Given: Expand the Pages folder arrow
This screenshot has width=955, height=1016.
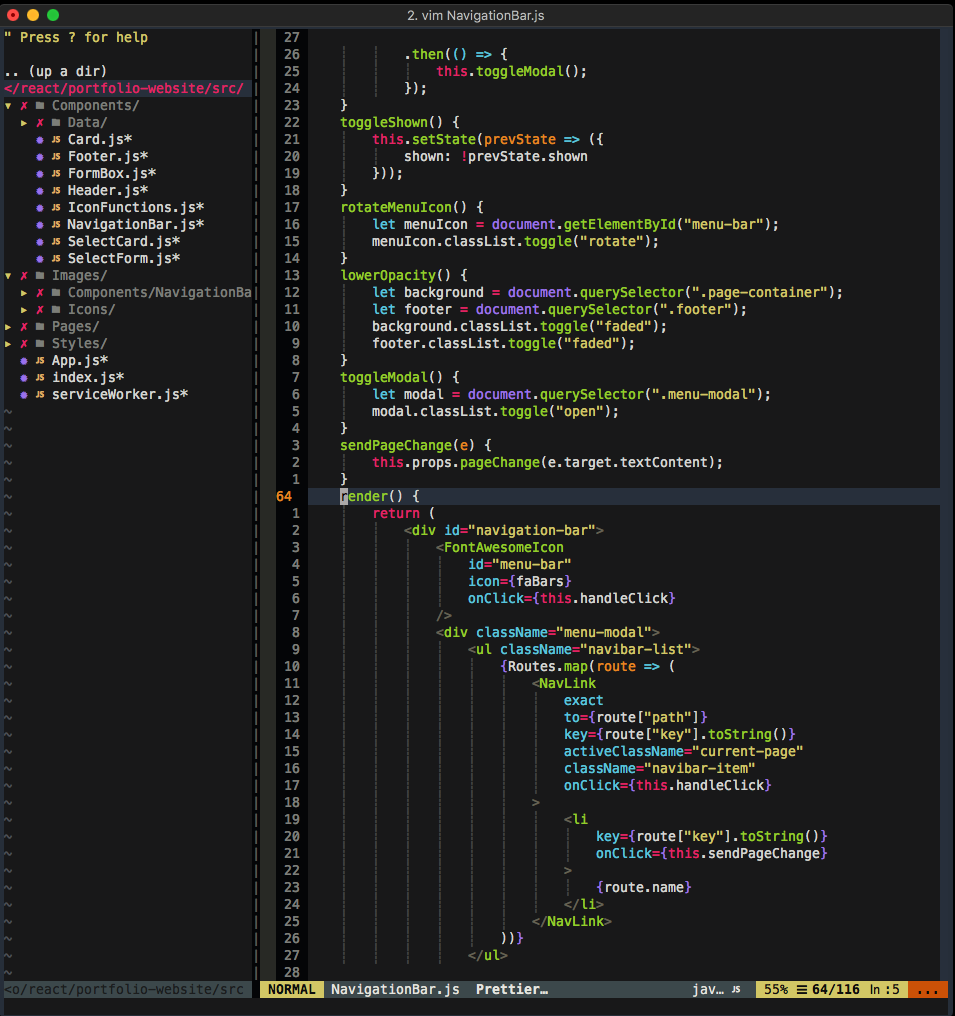Looking at the screenshot, I should [x=8, y=327].
